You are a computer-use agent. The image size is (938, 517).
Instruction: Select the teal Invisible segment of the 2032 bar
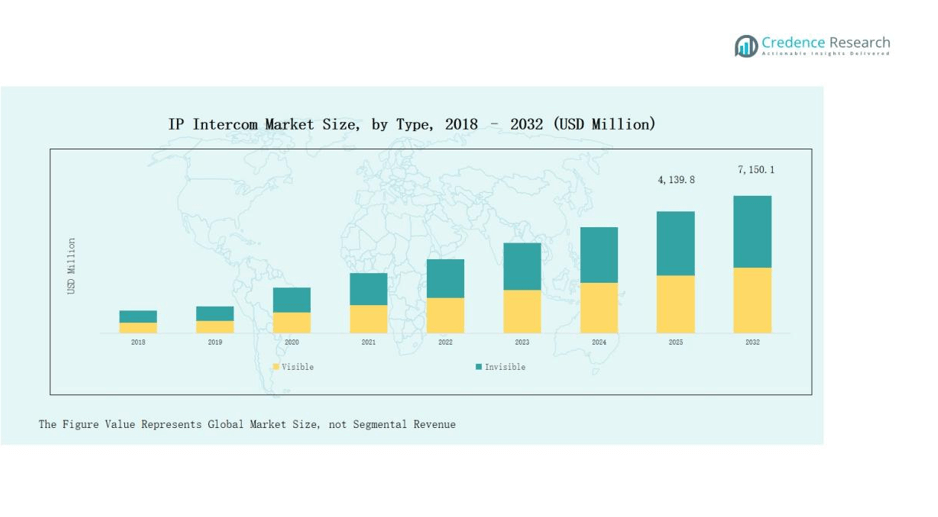point(752,231)
